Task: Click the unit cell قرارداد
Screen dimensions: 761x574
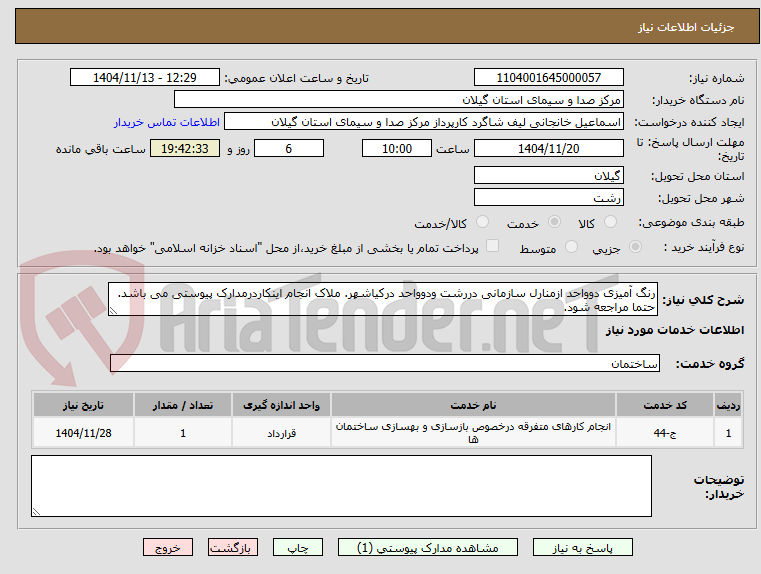Action: [281, 433]
